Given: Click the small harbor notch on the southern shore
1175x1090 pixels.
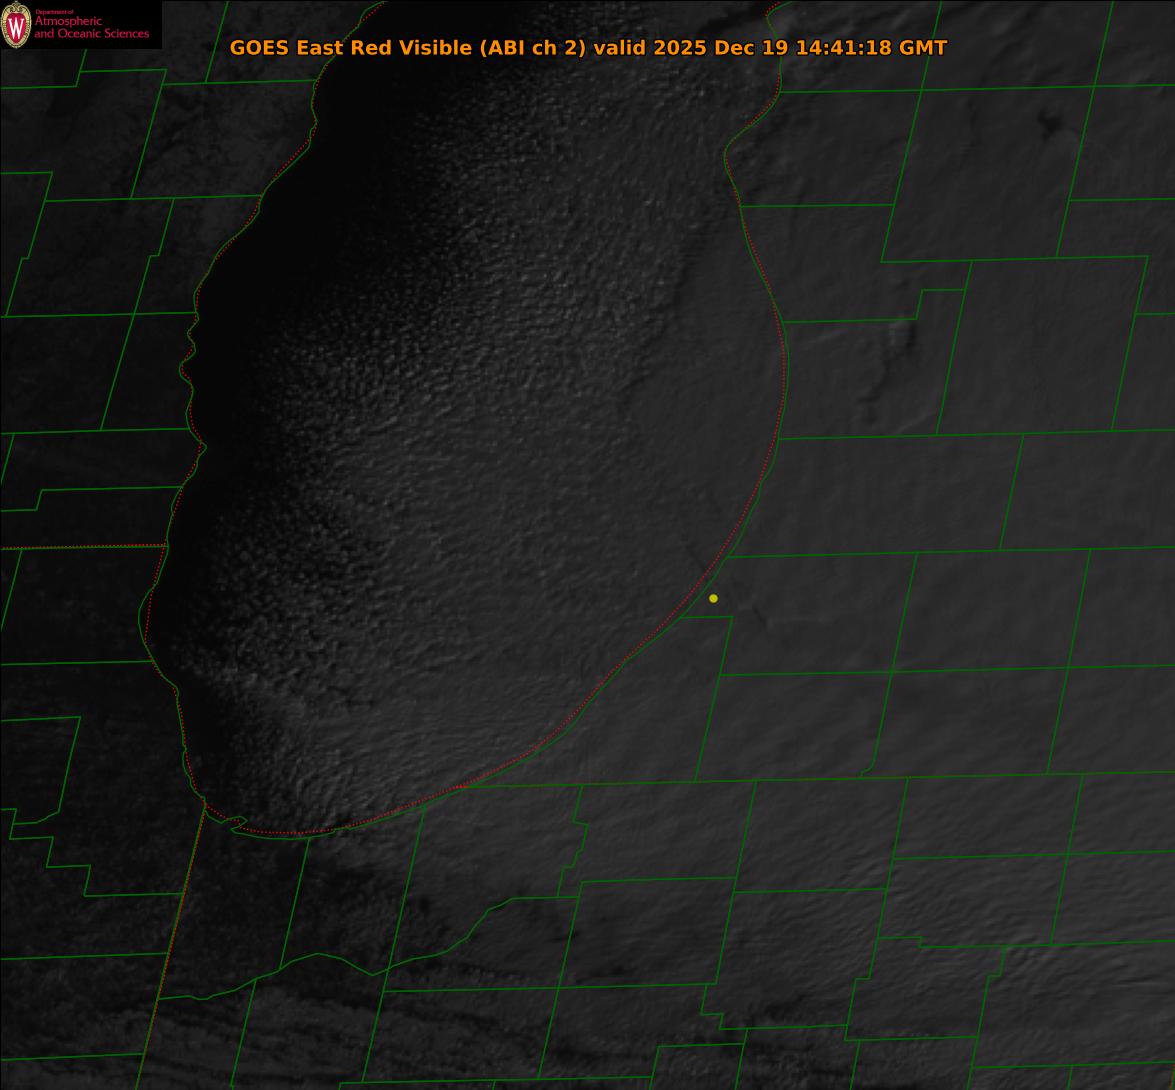Looking at the screenshot, I should [x=238, y=824].
